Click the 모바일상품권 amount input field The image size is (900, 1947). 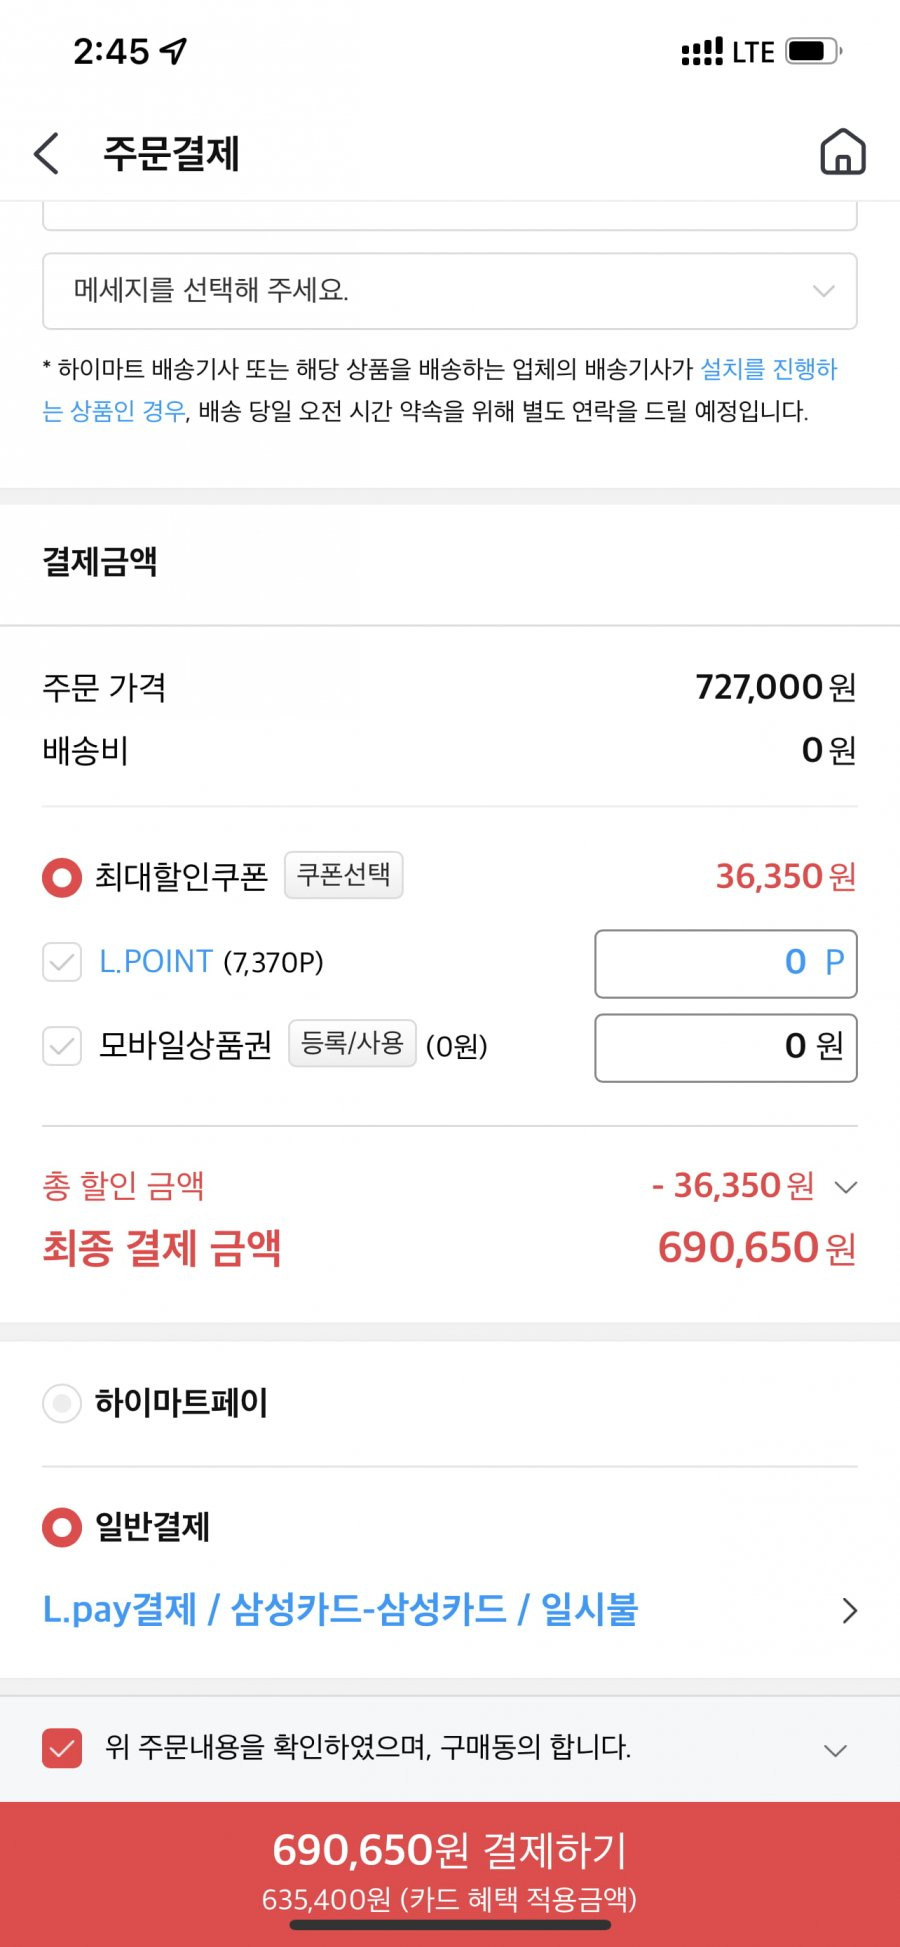726,1047
